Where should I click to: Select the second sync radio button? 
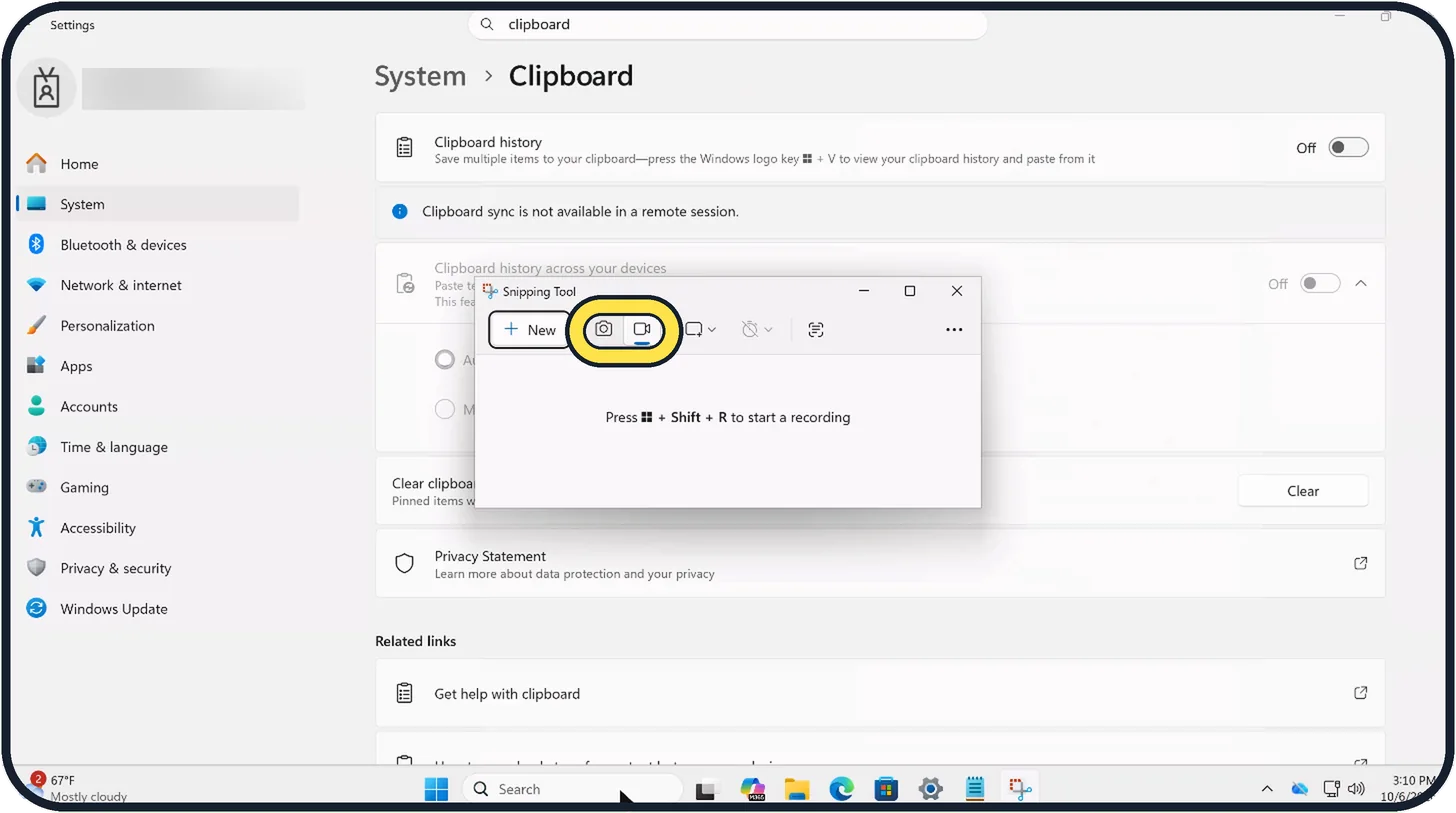click(x=445, y=409)
